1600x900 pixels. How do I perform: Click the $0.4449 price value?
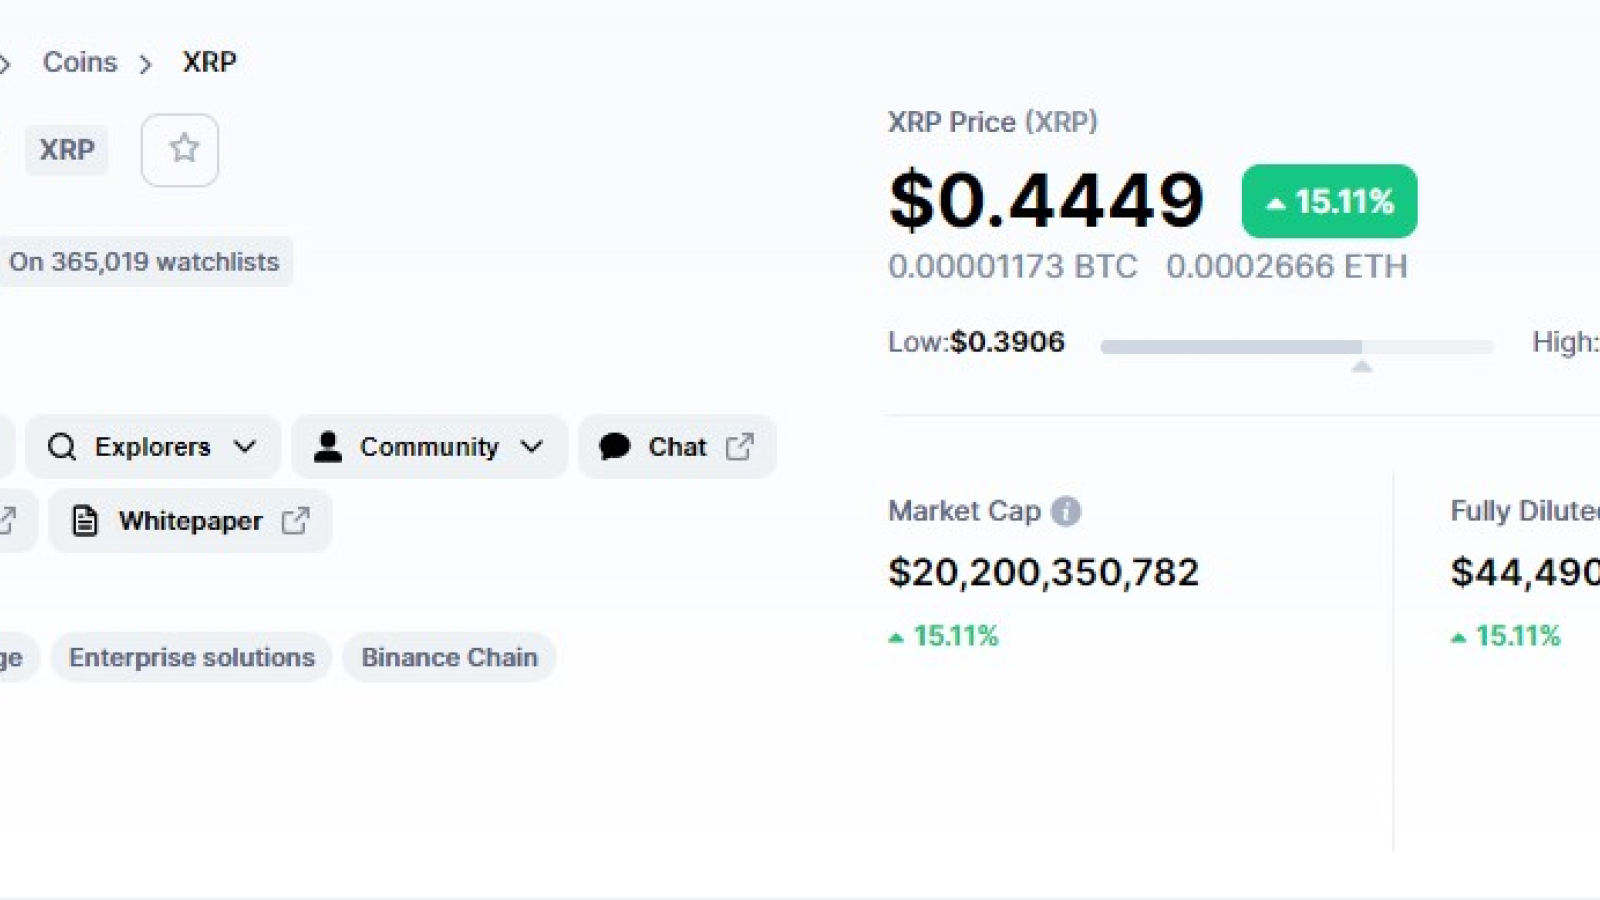click(x=1047, y=200)
